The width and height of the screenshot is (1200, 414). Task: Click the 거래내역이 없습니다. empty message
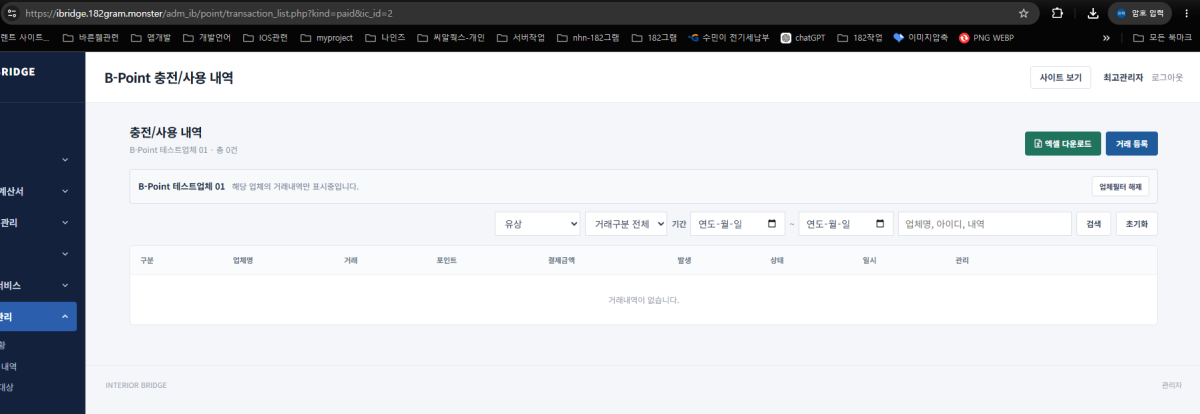(643, 300)
